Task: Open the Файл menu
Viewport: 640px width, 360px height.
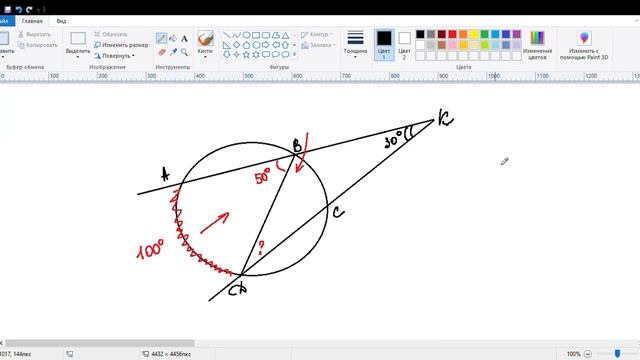Action: pyautogui.click(x=6, y=21)
